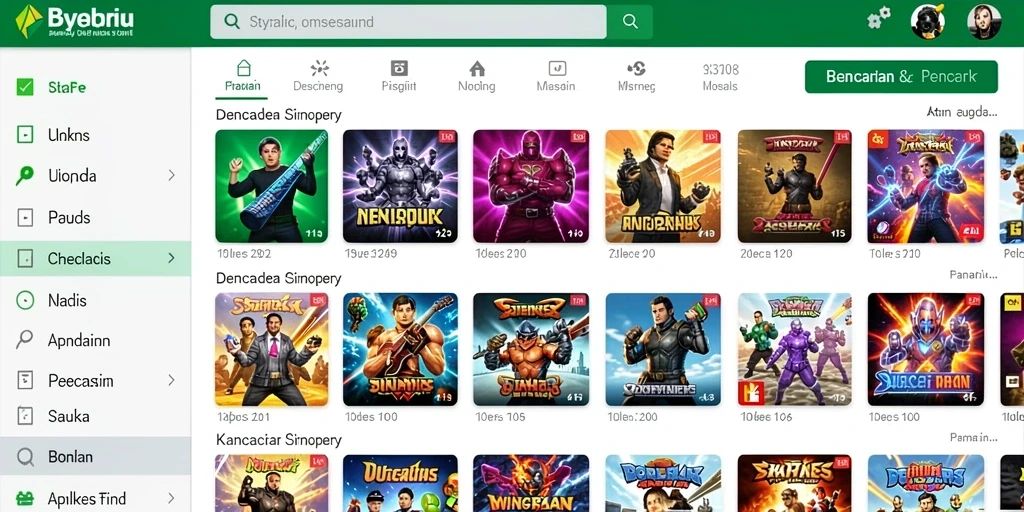The image size is (1024, 512).
Task: Open the Atun eugda link
Action: pyautogui.click(x=962, y=112)
